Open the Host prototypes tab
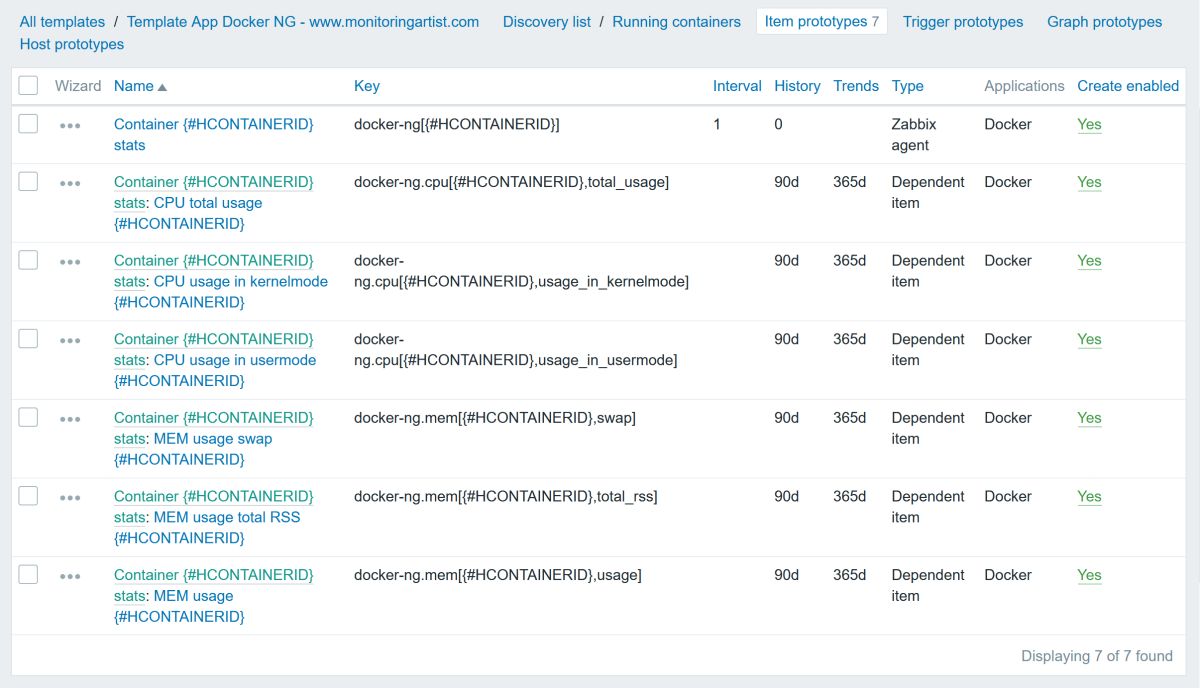 (70, 44)
